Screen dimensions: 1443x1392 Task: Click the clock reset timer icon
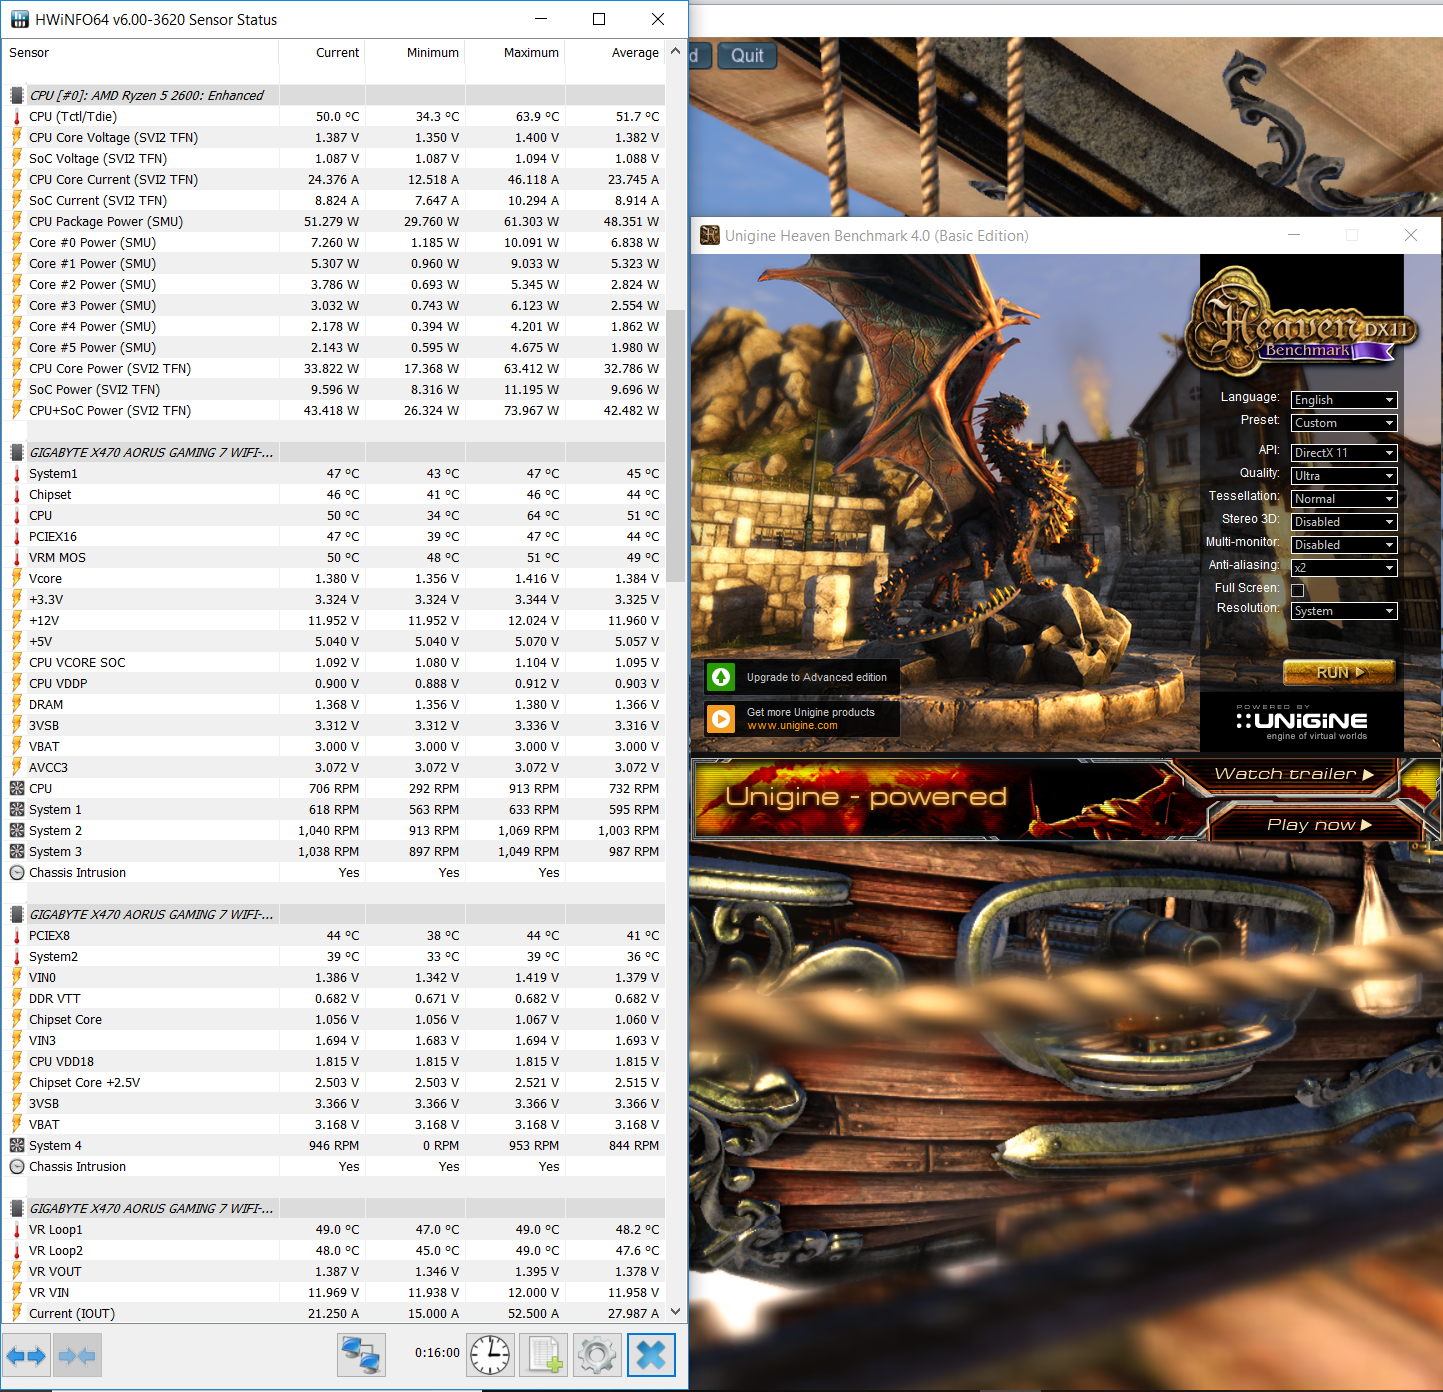490,1356
